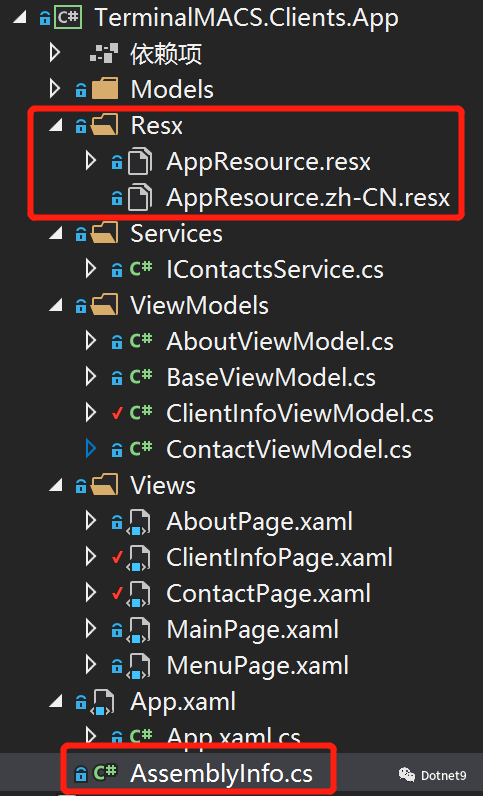483x796 pixels.
Task: Click the file icon of AppResource.zh-CN.resx
Action: point(139,197)
